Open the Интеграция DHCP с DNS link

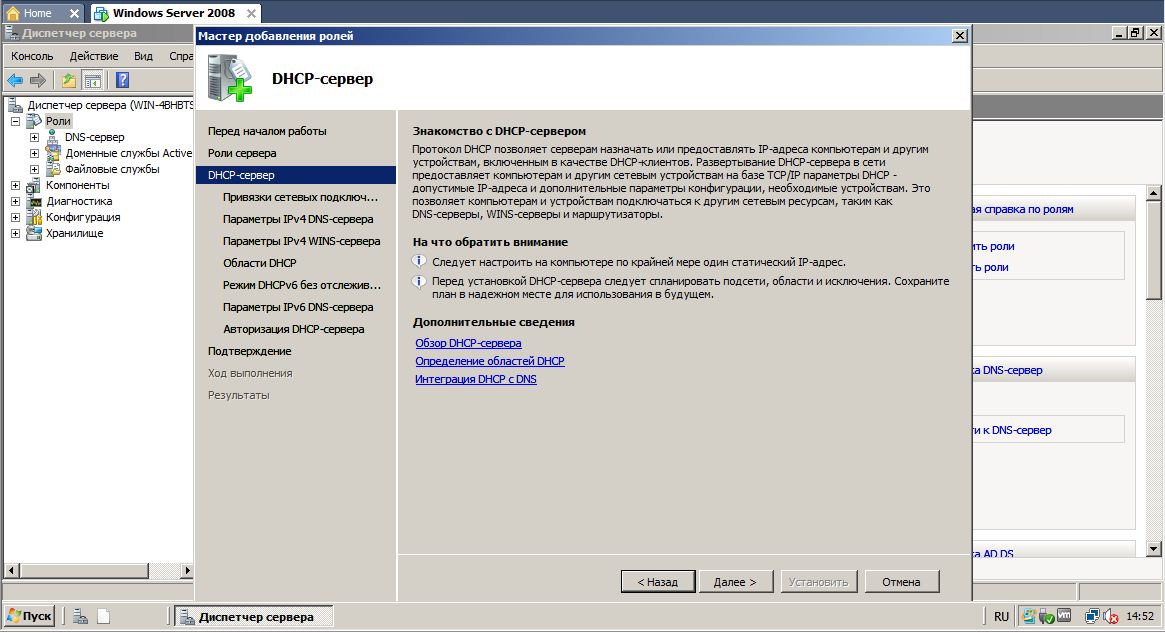[476, 379]
